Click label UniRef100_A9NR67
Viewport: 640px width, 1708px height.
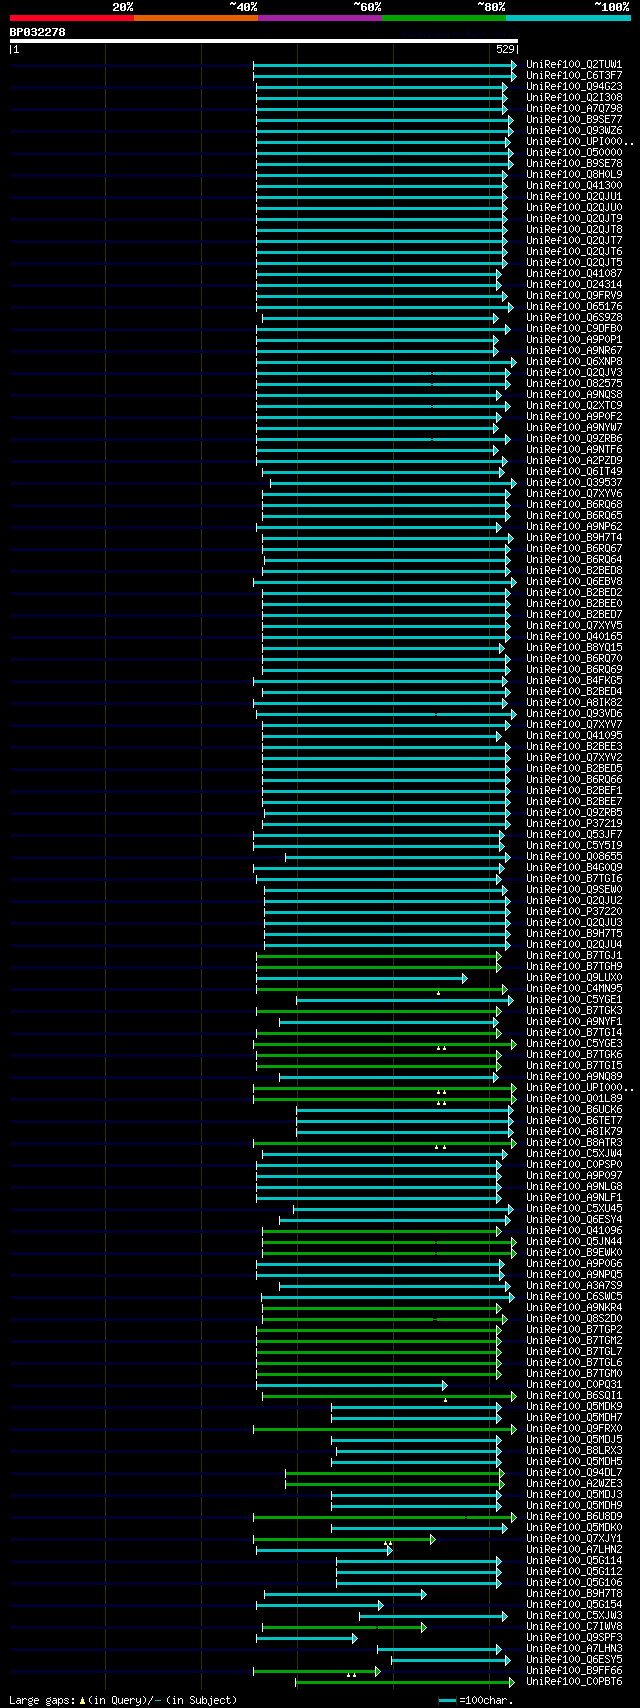pyautogui.click(x=574, y=350)
